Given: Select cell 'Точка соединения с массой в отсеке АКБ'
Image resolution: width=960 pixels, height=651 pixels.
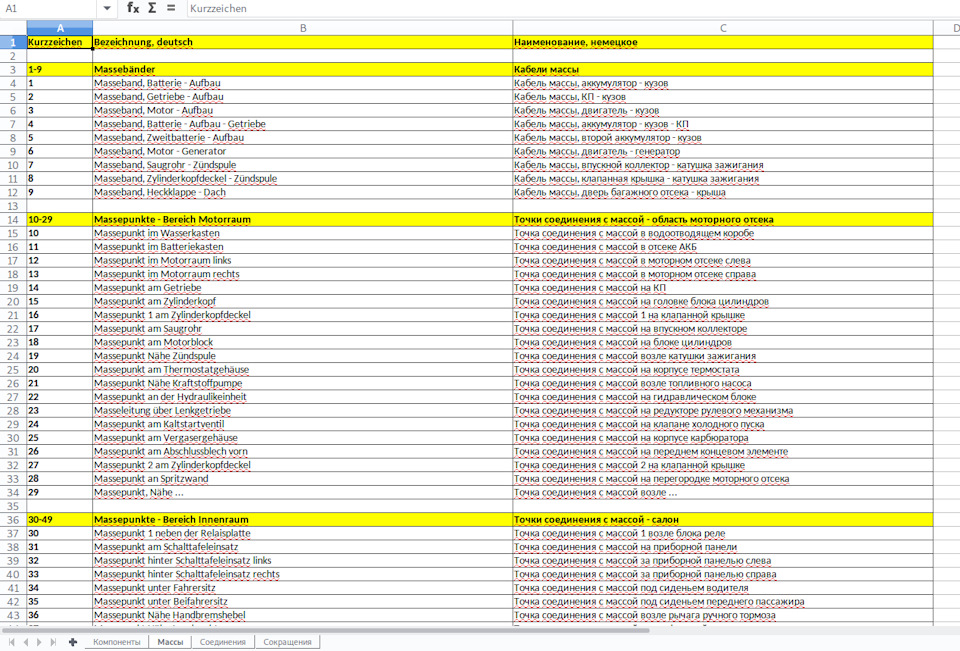Looking at the screenshot, I should coord(723,247).
